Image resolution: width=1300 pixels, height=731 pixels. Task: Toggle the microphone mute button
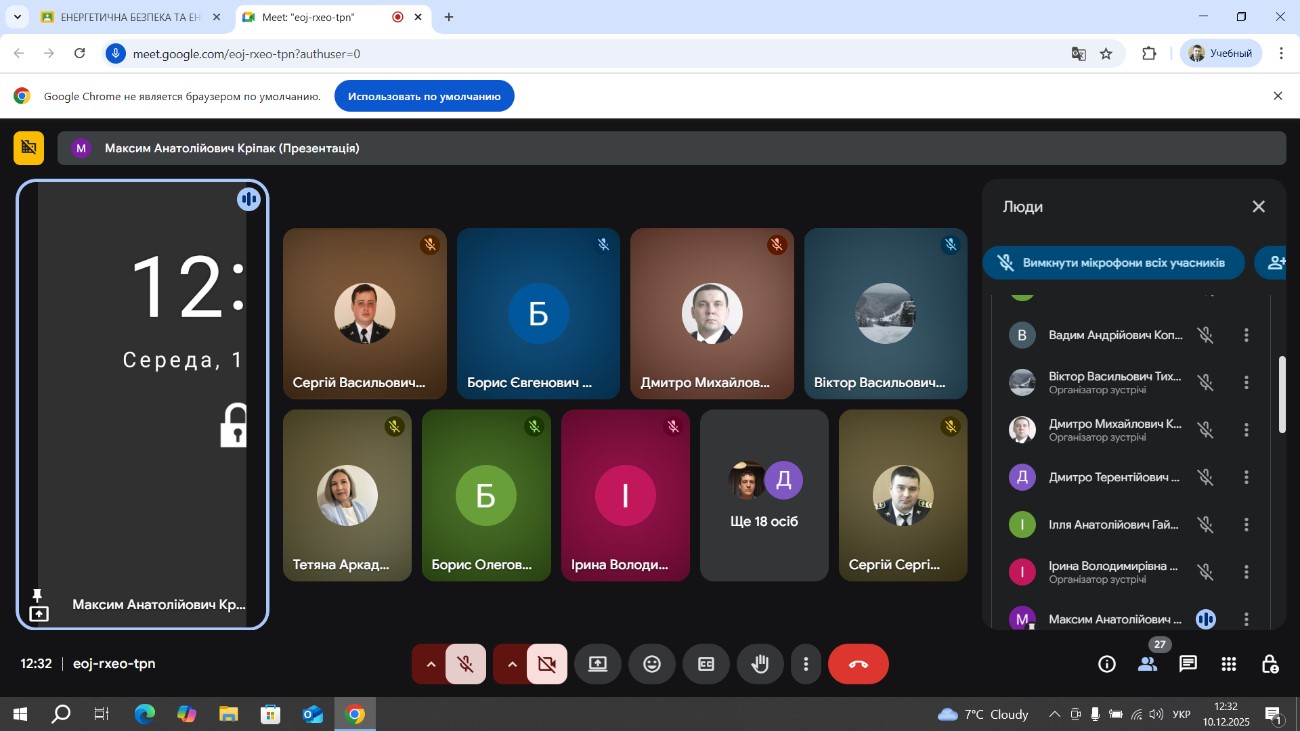tap(466, 664)
